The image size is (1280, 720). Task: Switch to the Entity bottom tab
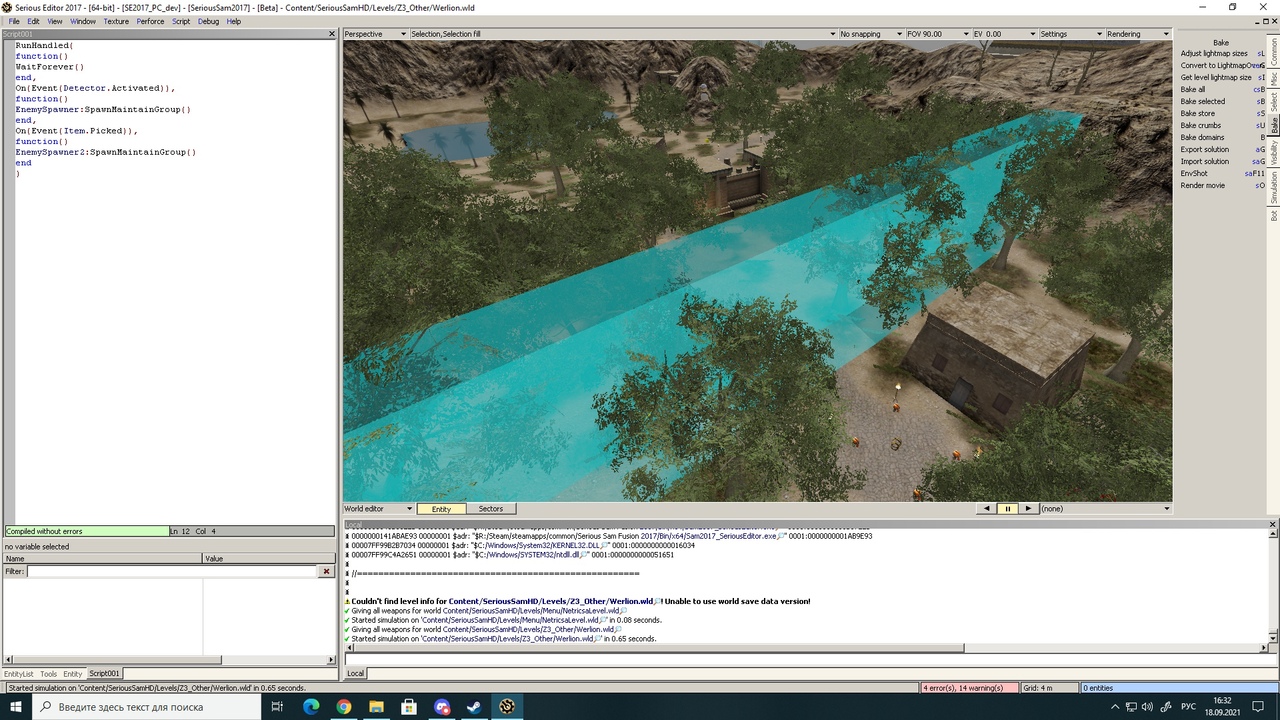click(73, 674)
